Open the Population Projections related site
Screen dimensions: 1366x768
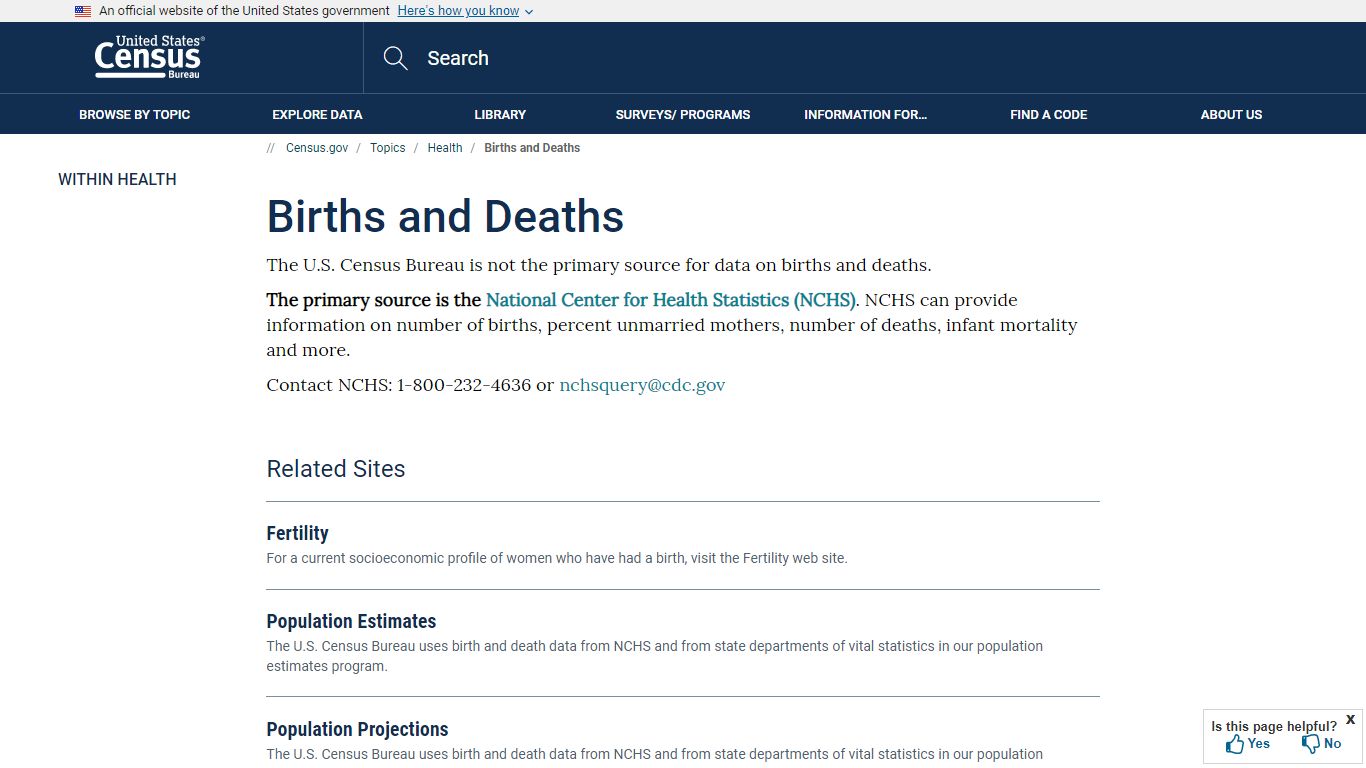357,729
